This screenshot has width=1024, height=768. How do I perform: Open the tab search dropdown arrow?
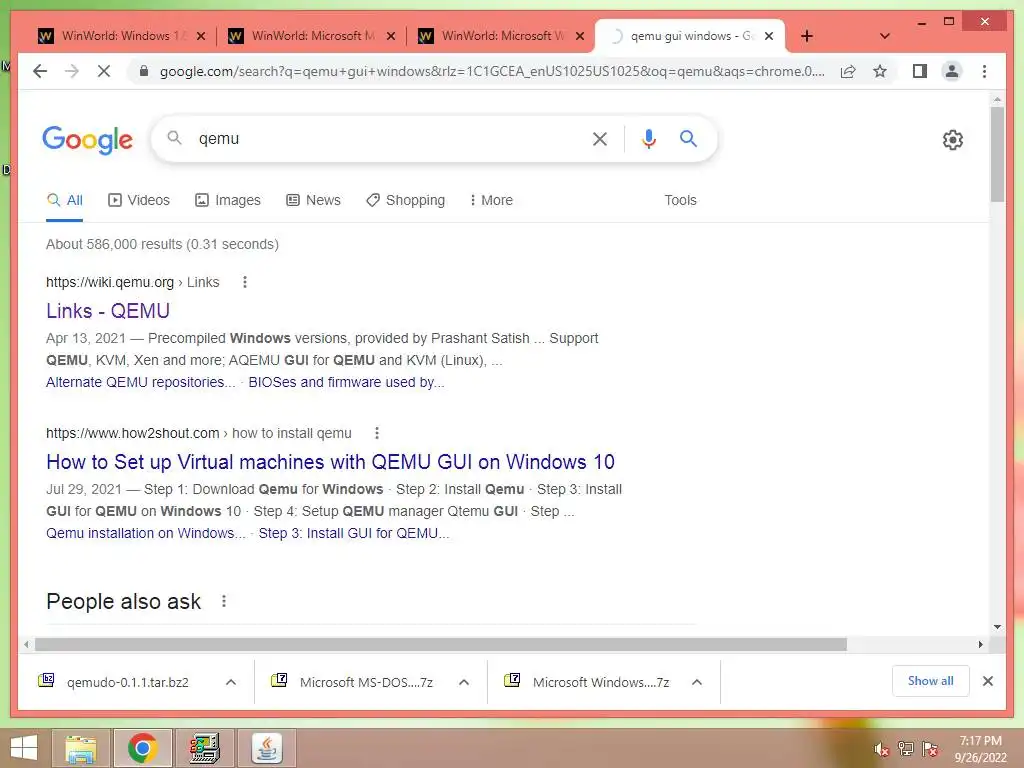pyautogui.click(x=884, y=36)
